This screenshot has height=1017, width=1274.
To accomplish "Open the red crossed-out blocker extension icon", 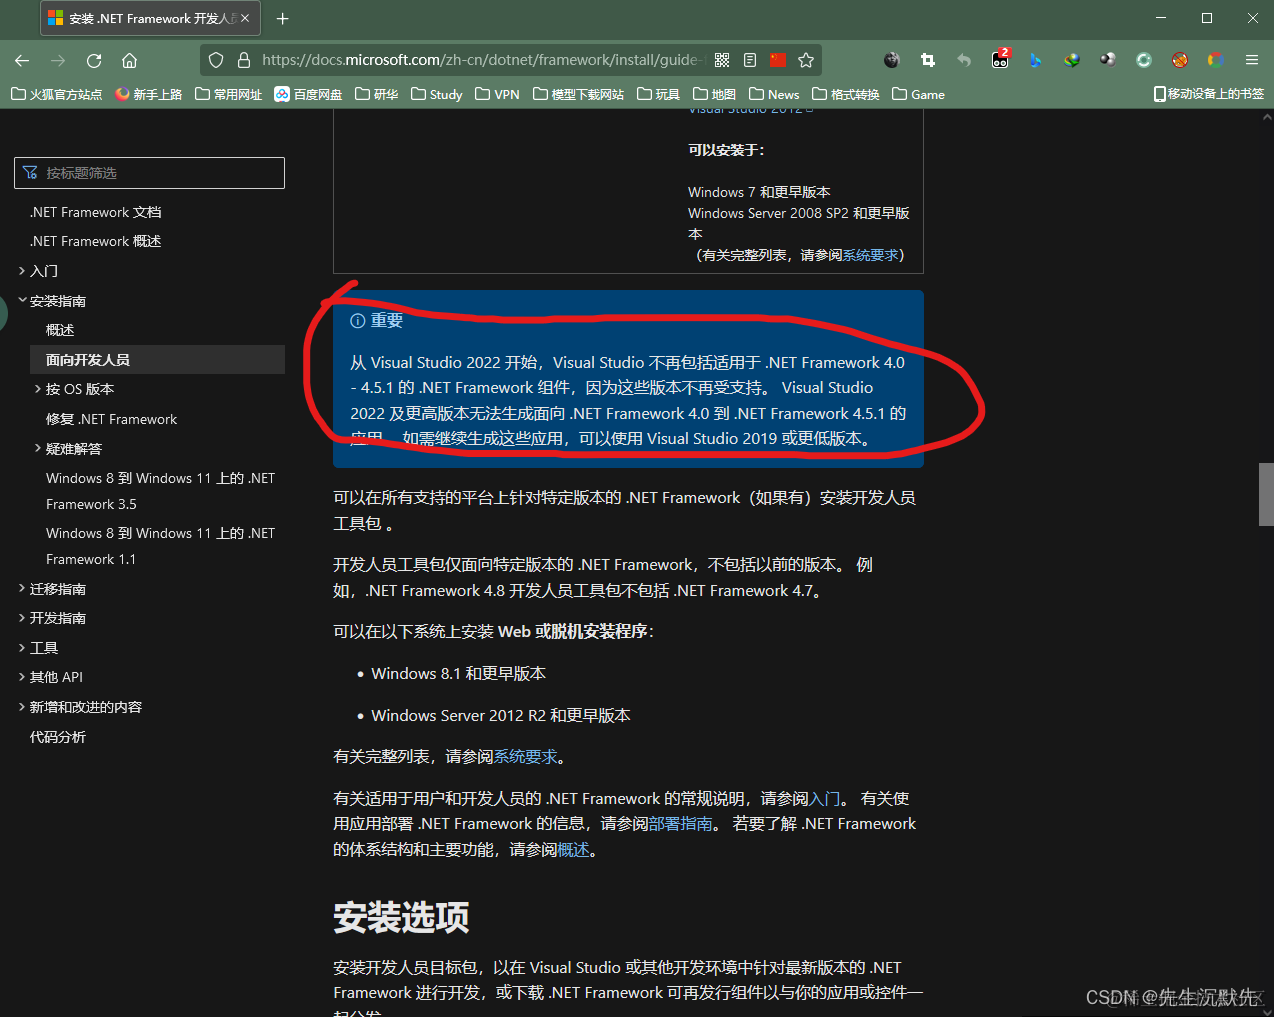I will [x=1180, y=60].
